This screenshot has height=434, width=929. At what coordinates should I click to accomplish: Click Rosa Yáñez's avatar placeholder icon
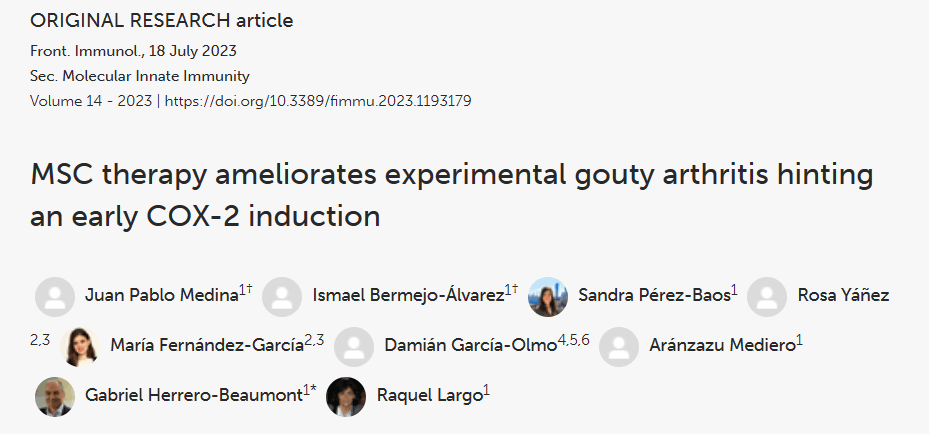click(767, 296)
